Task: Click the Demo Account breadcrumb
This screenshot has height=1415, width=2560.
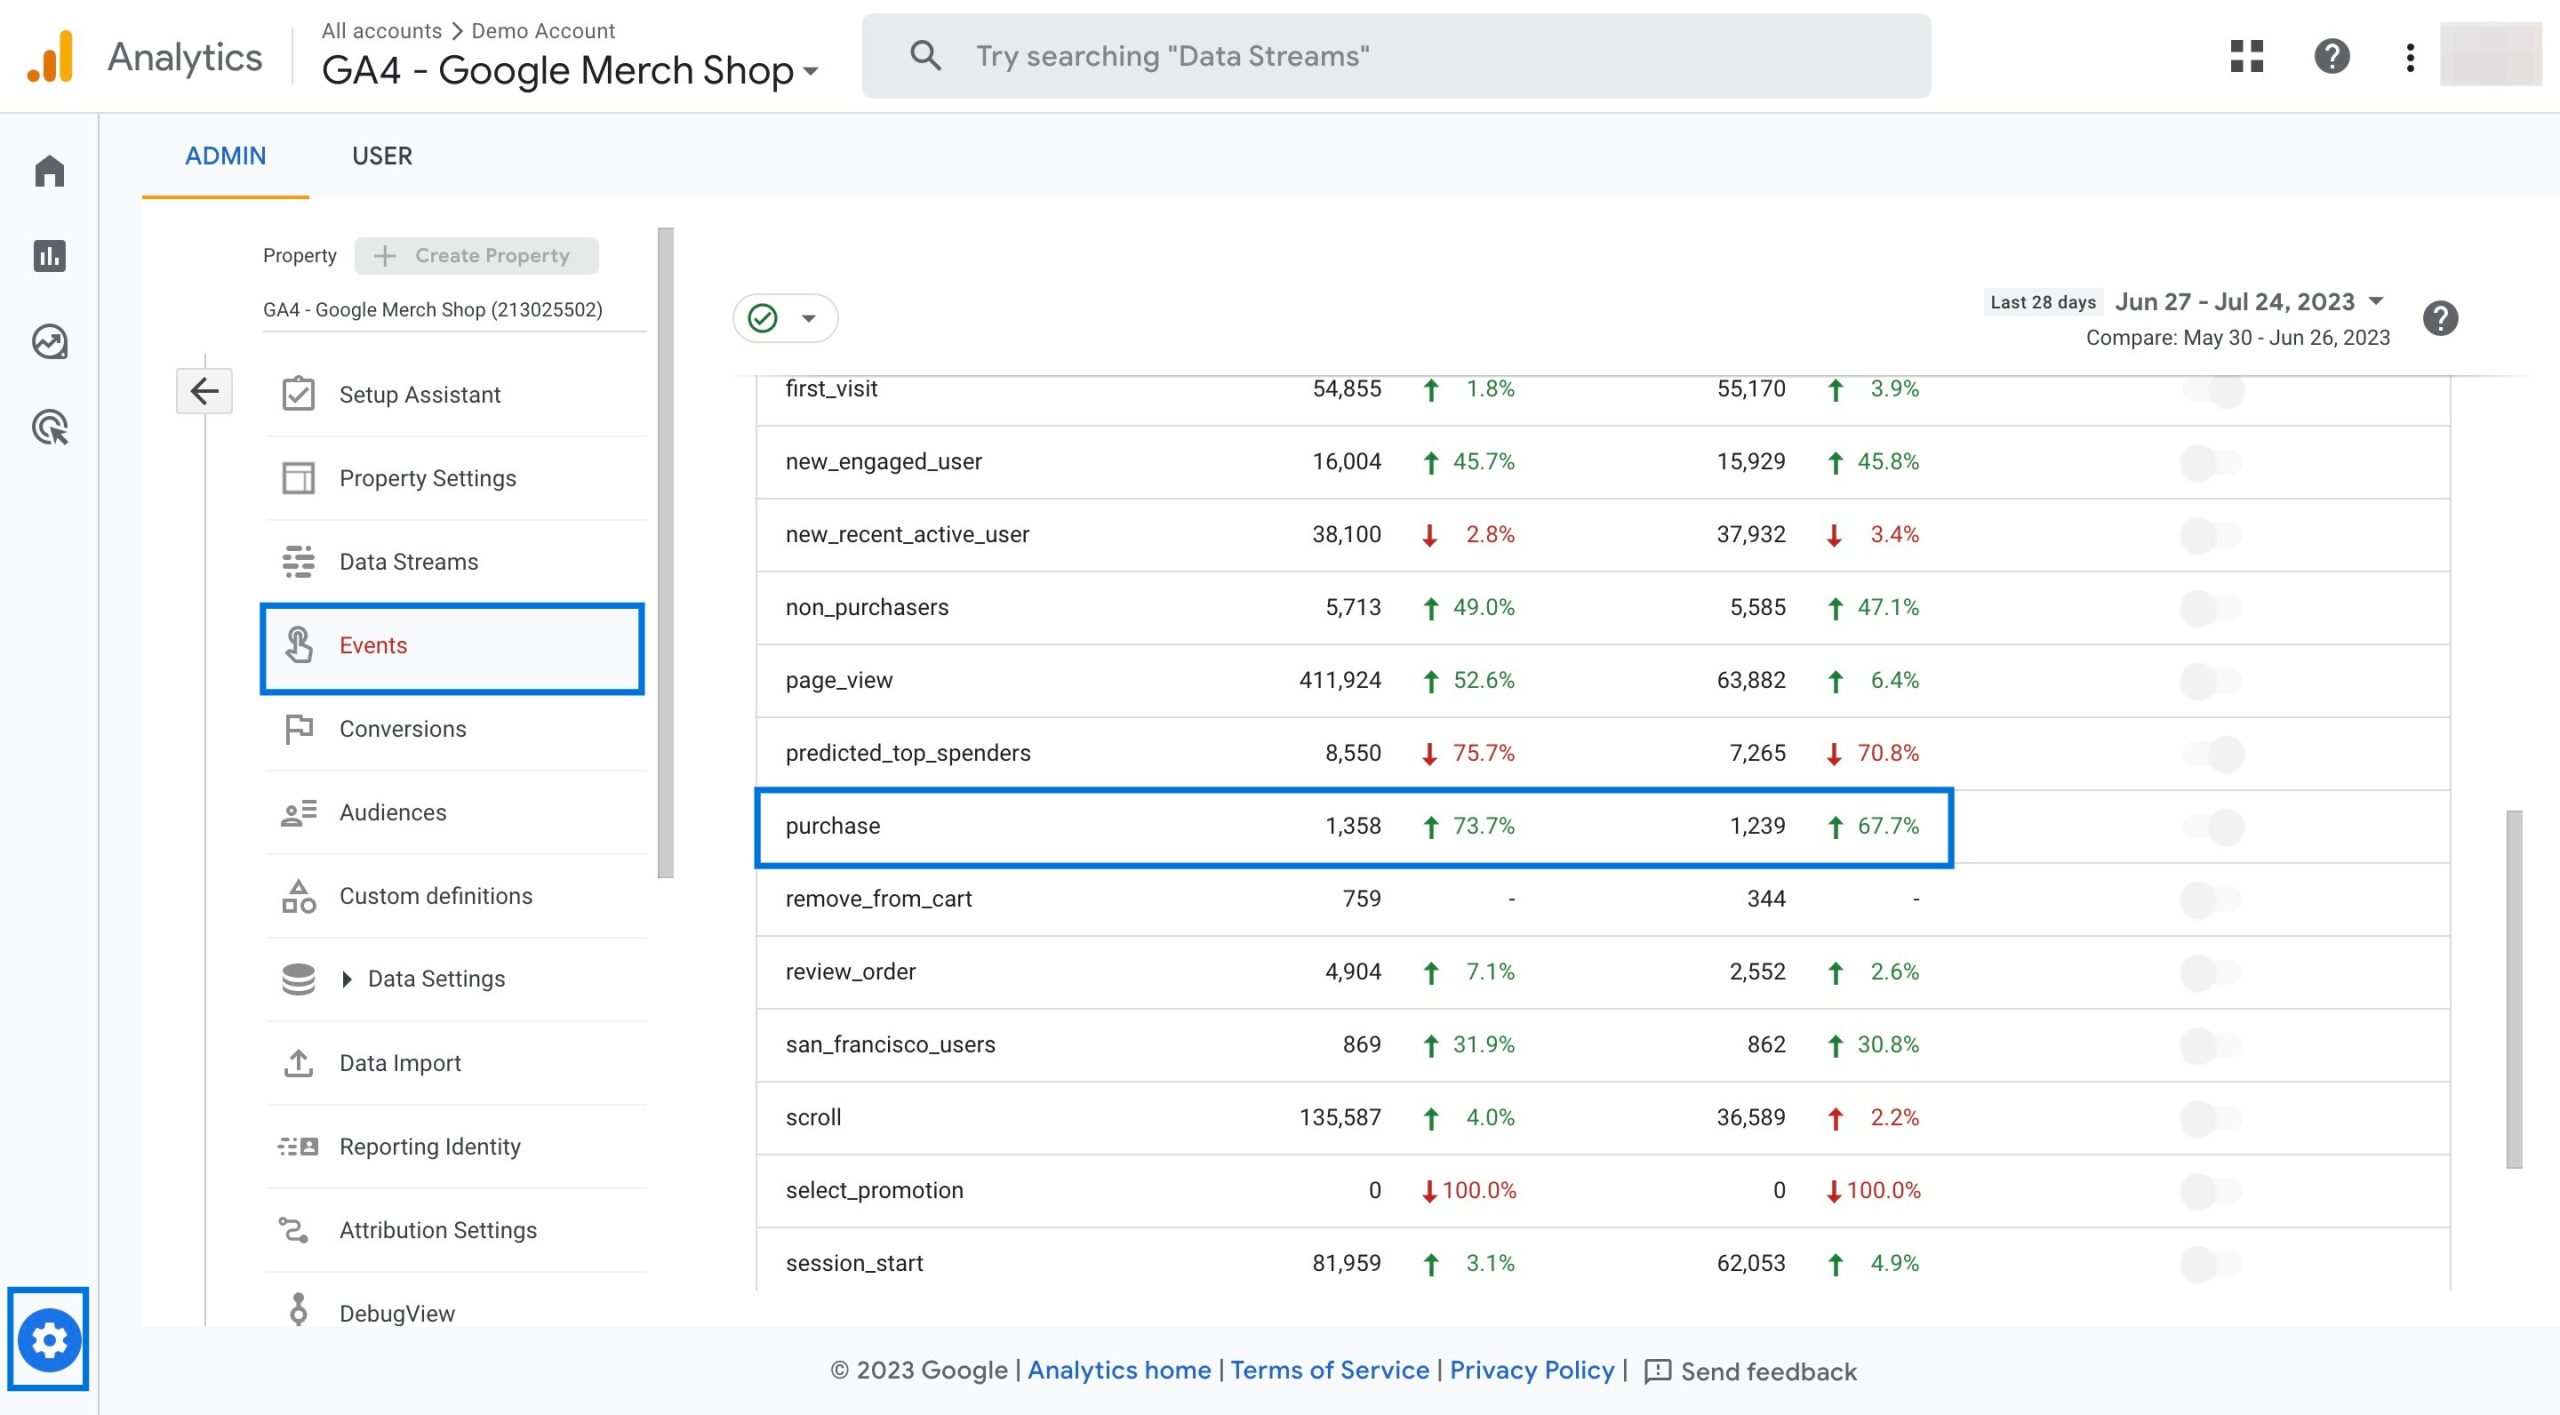Action: point(543,31)
